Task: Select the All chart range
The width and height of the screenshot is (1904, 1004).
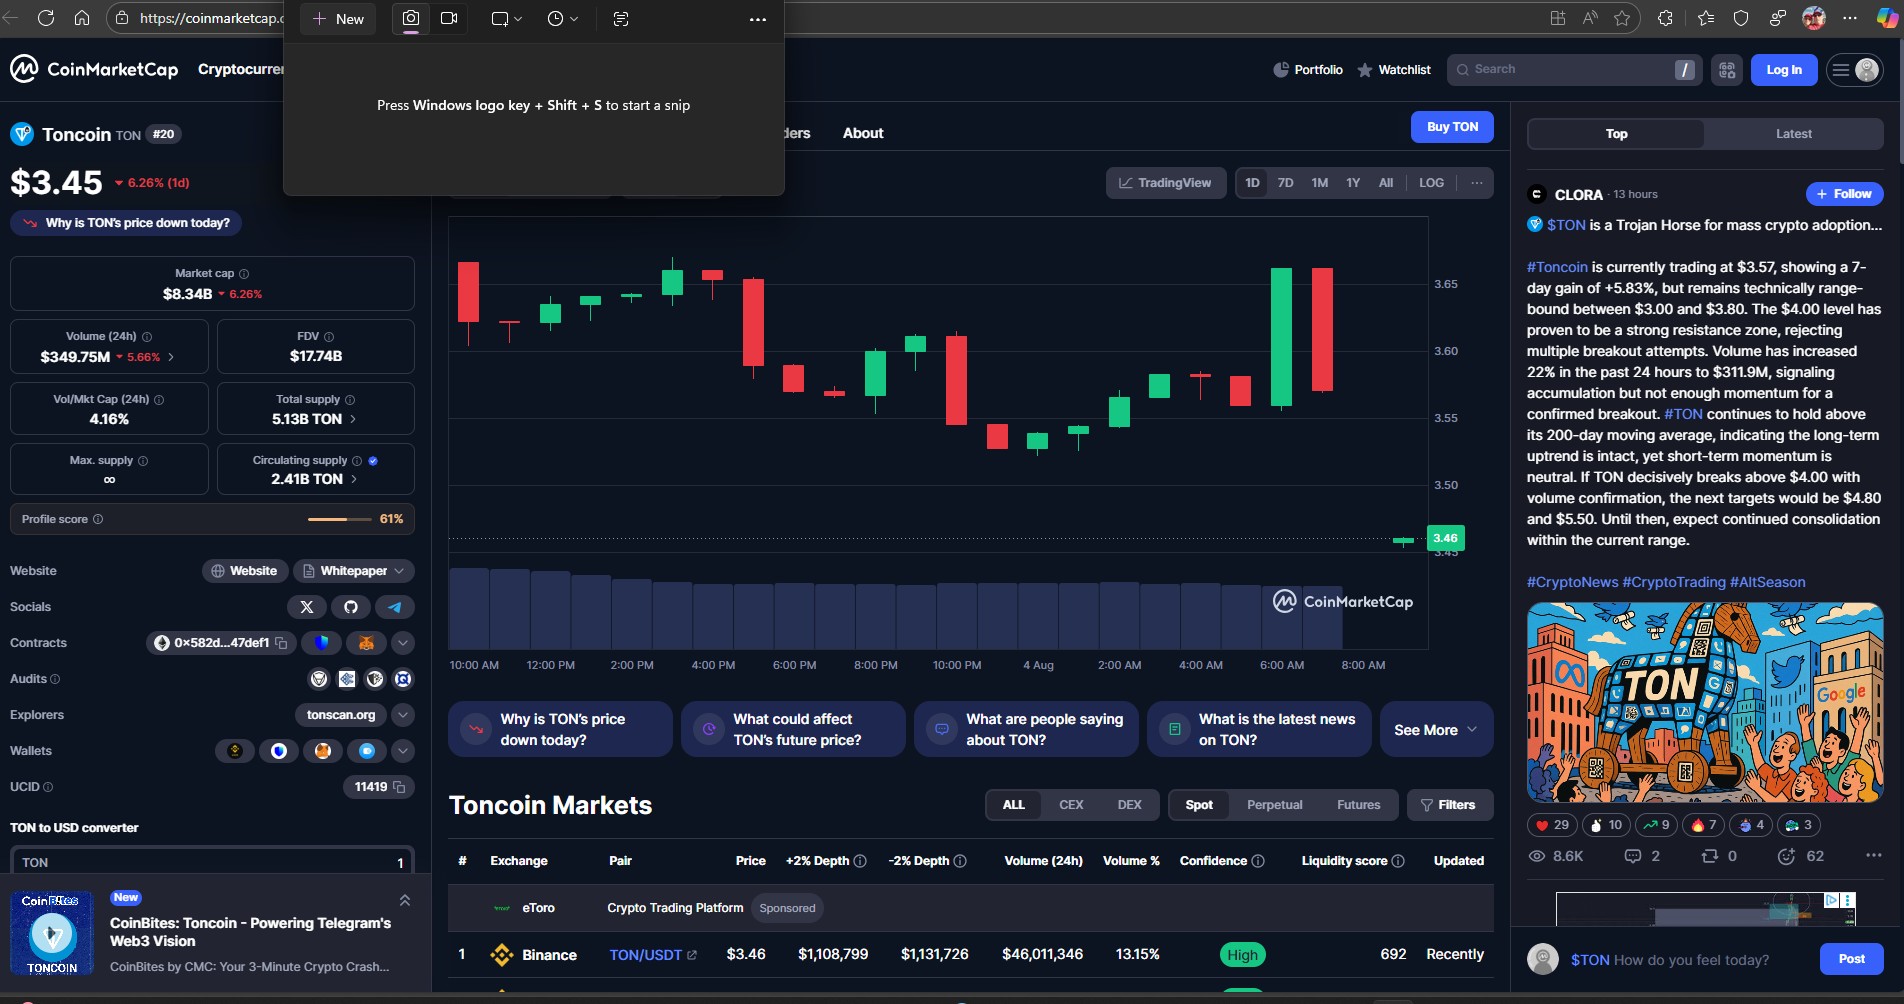Action: [1386, 183]
